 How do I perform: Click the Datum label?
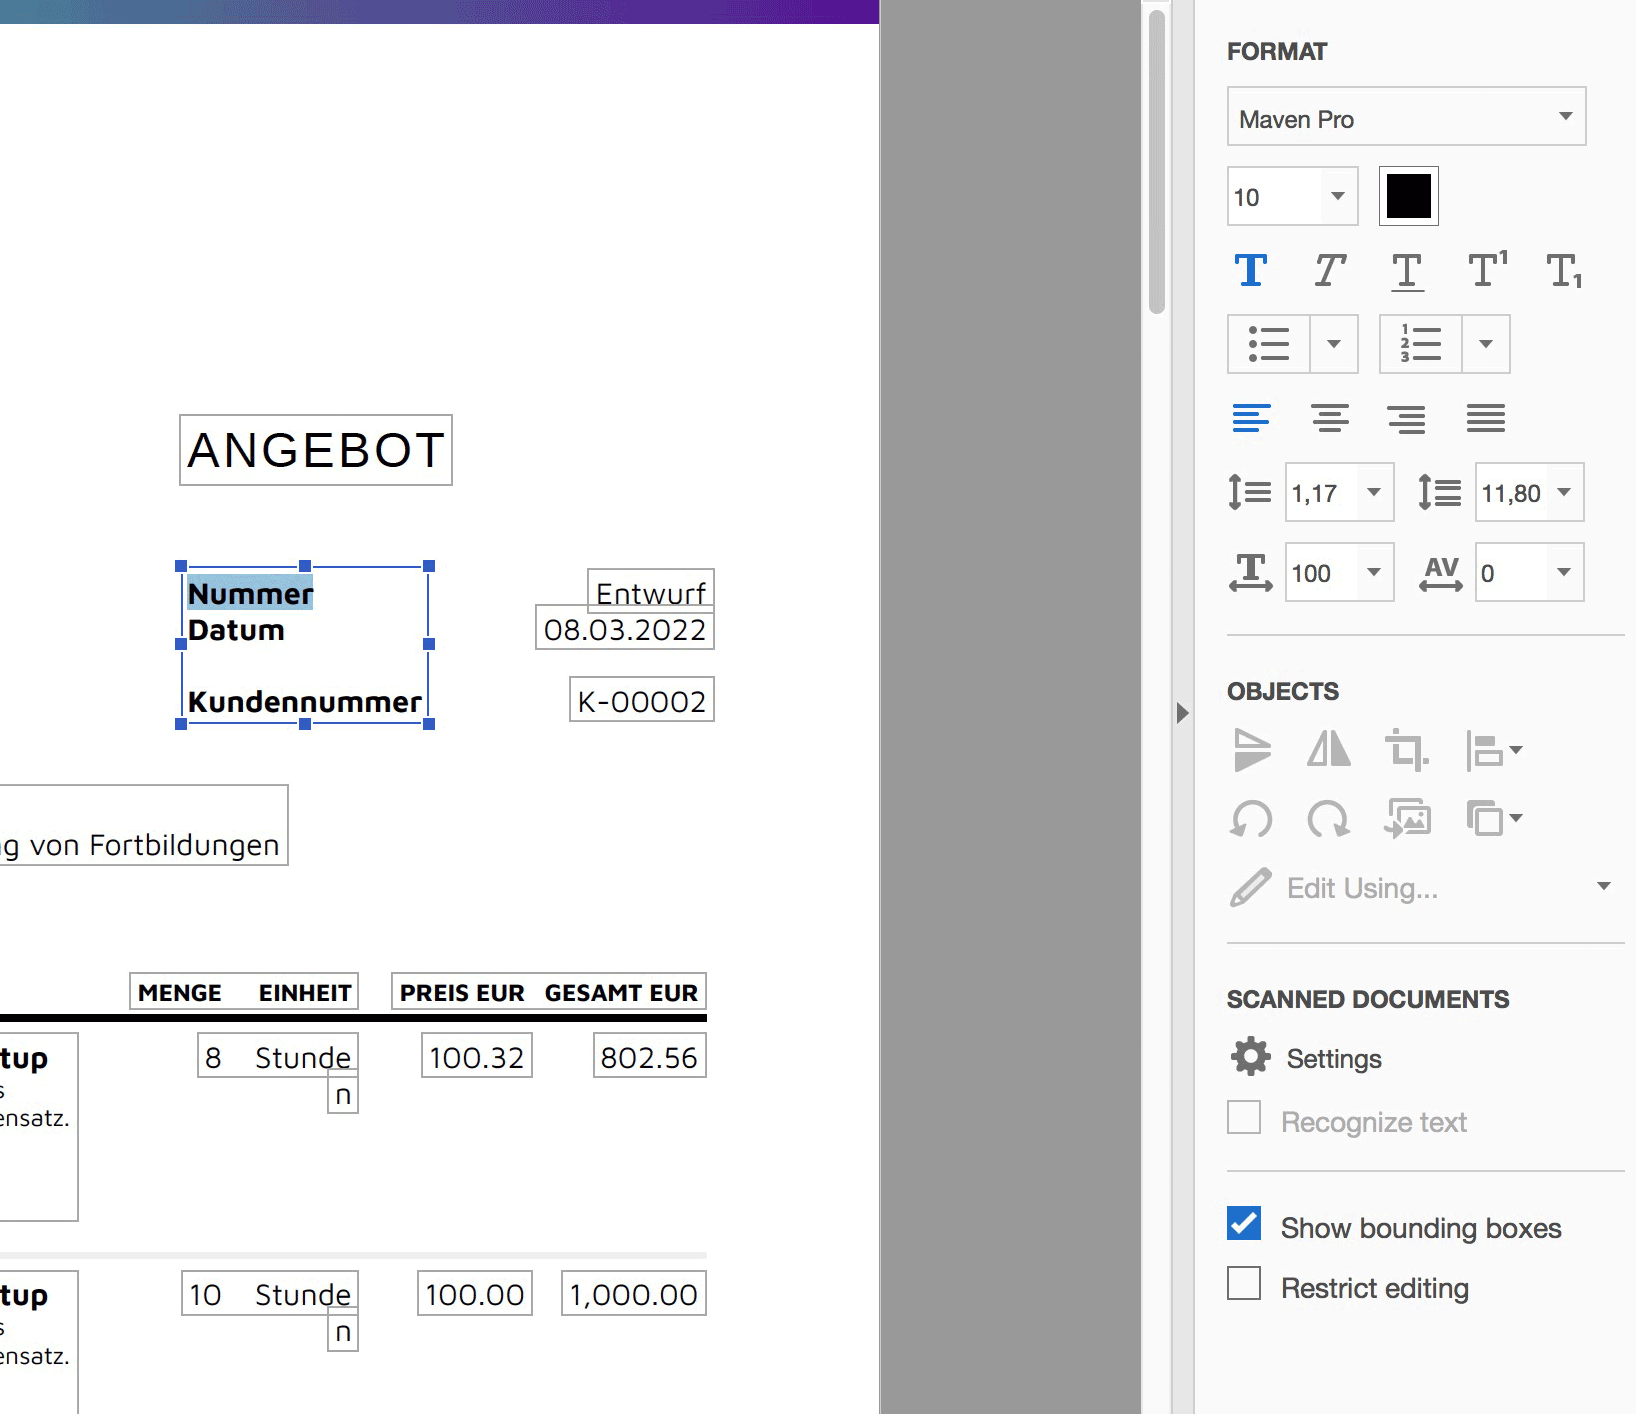[x=236, y=630]
